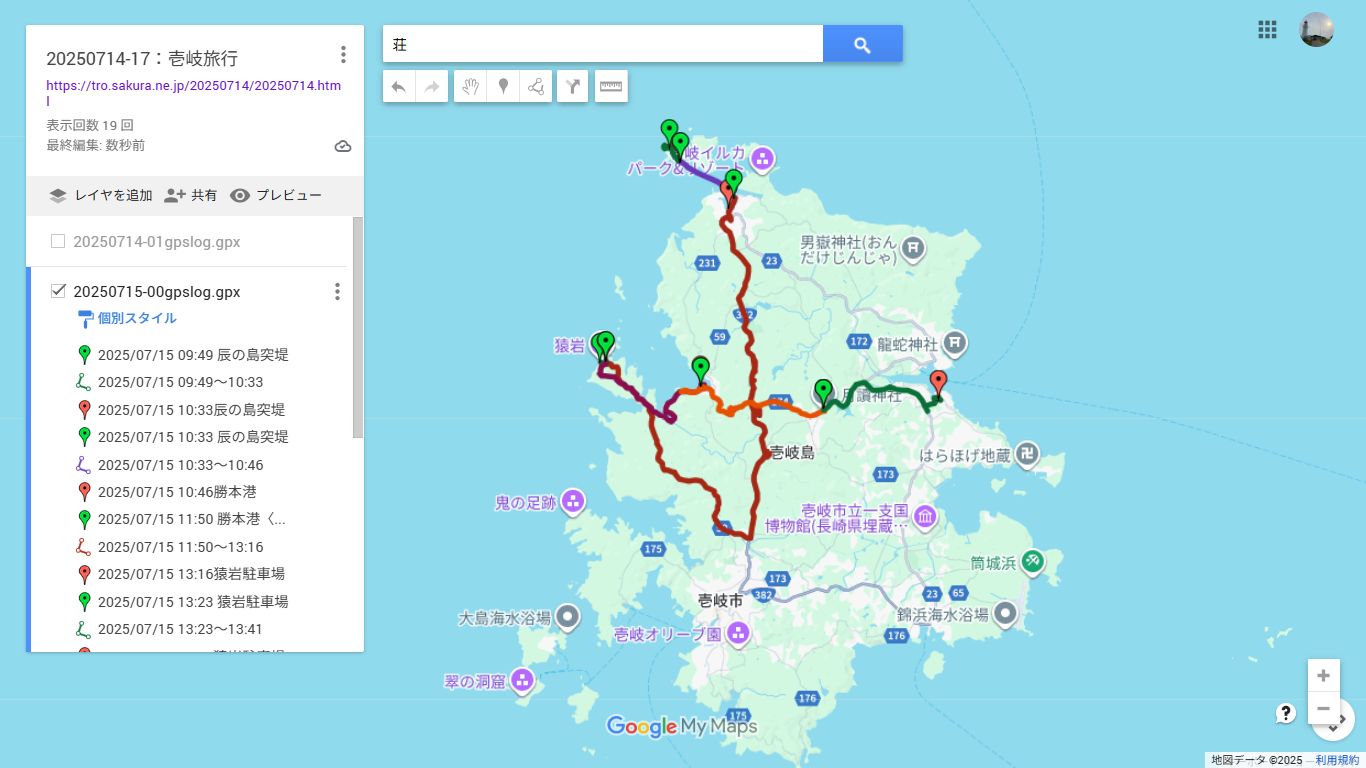Select the measure distances ruler tool

[x=611, y=87]
